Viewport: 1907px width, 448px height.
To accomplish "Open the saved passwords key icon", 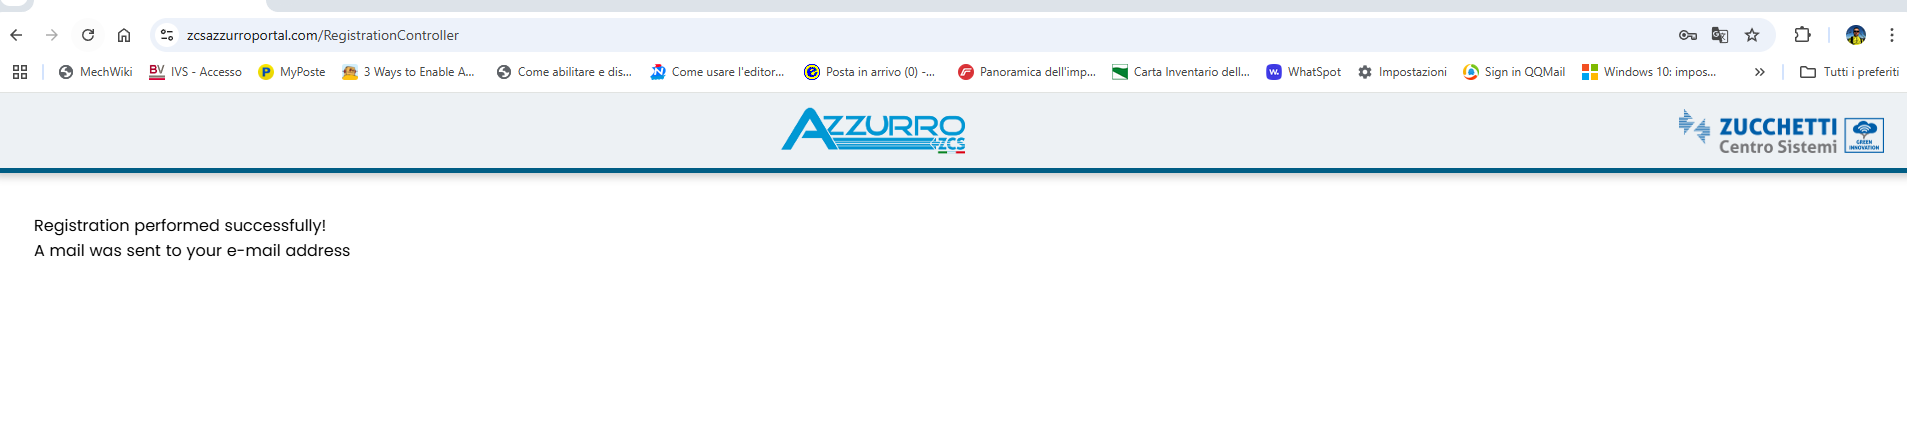I will (x=1688, y=35).
